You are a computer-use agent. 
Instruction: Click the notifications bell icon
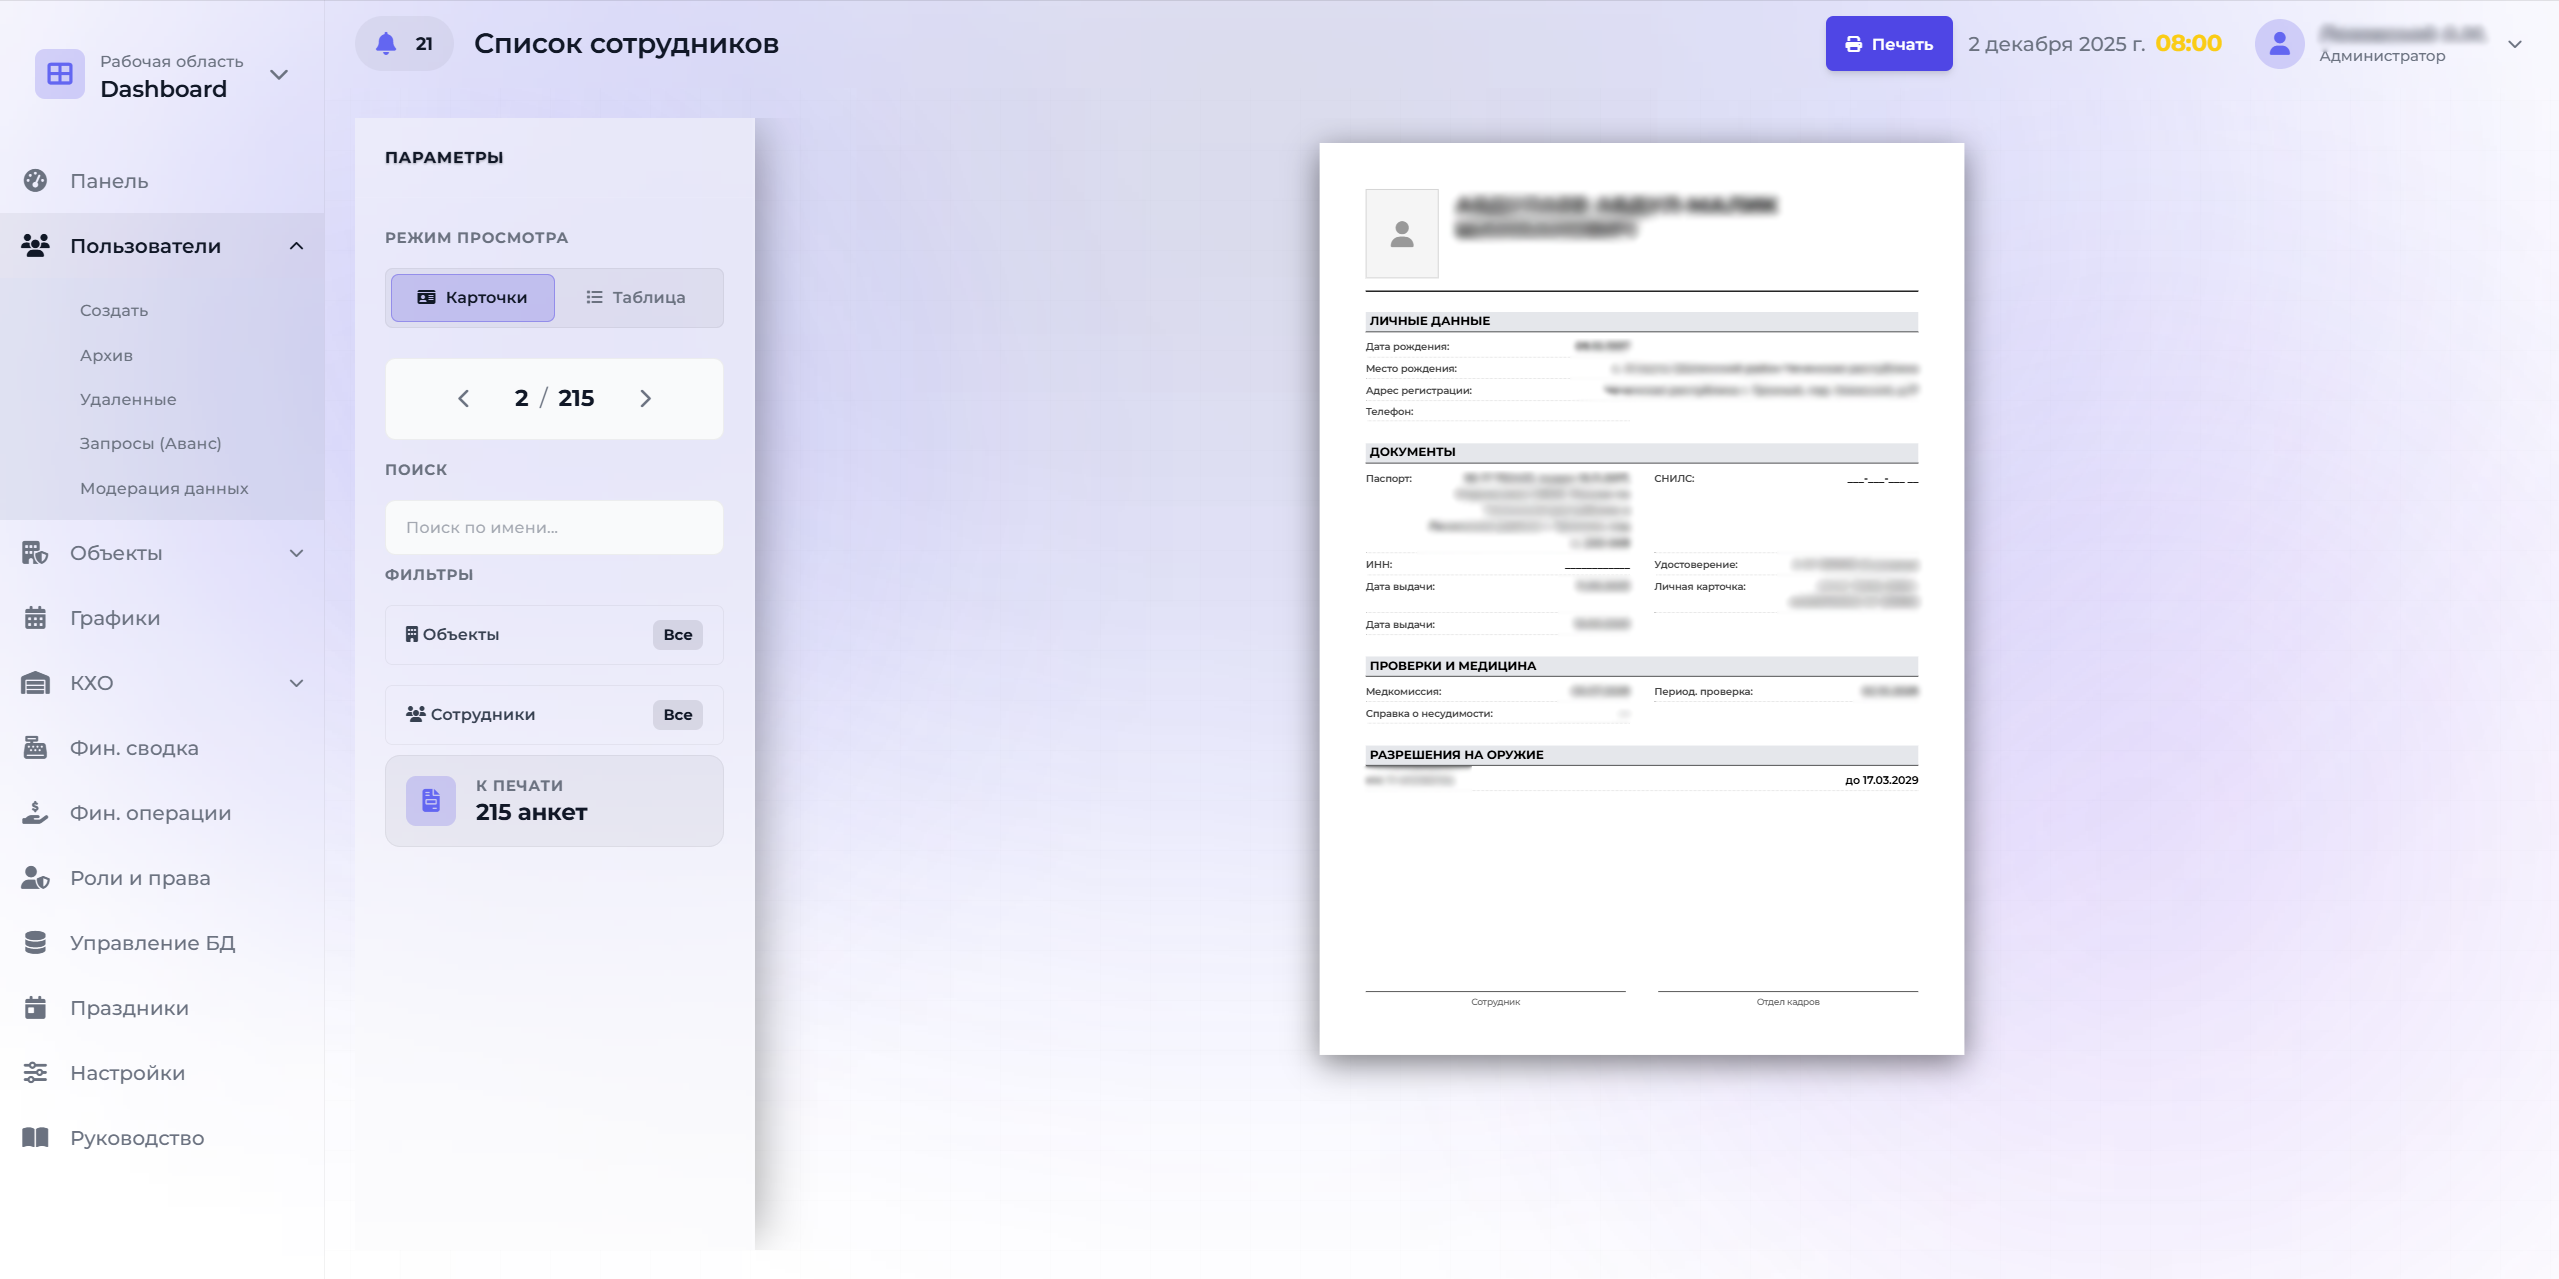[386, 44]
